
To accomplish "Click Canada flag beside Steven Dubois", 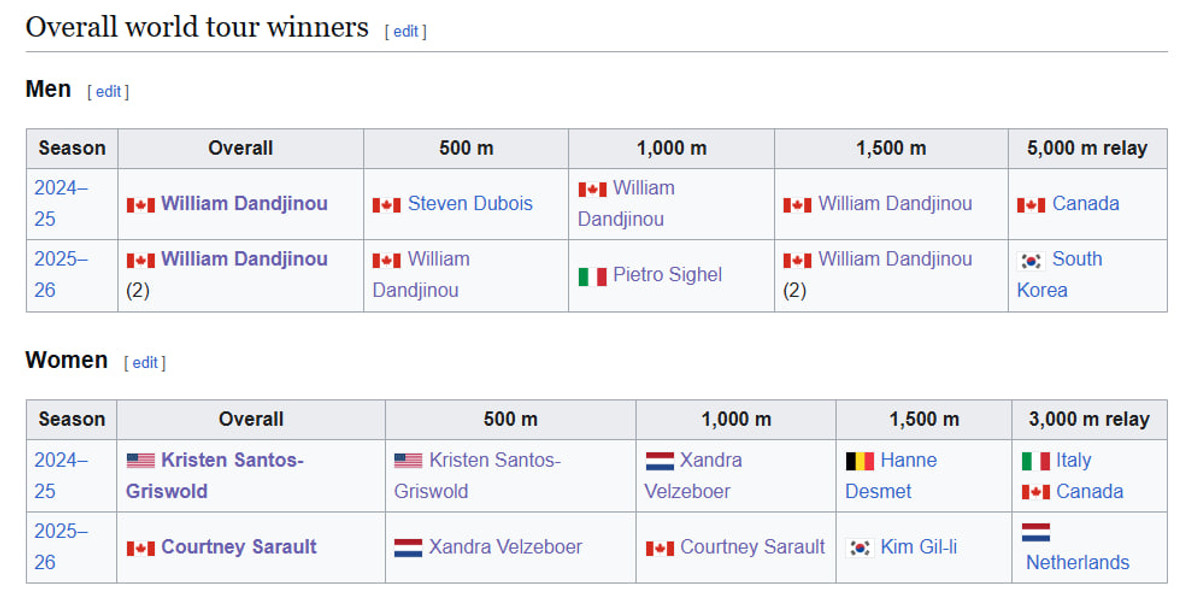I will pyautogui.click(x=386, y=205).
